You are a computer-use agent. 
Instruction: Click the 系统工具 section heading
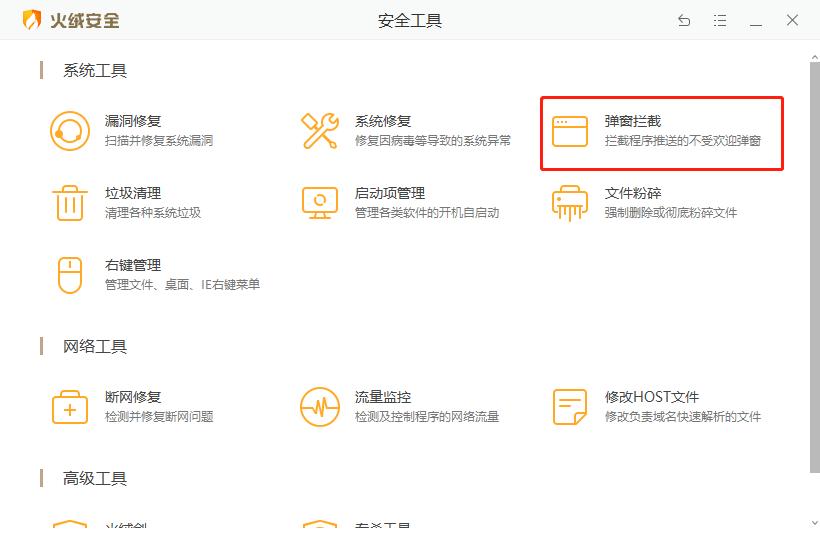coord(95,71)
